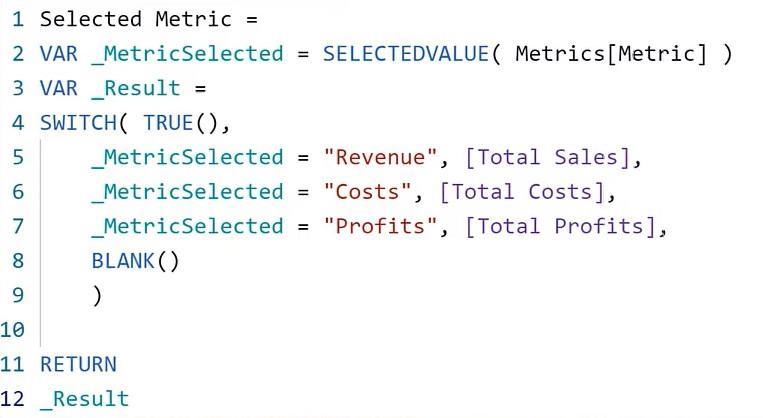Click the "Revenue" string literal
The image size is (763, 418).
[x=380, y=157]
